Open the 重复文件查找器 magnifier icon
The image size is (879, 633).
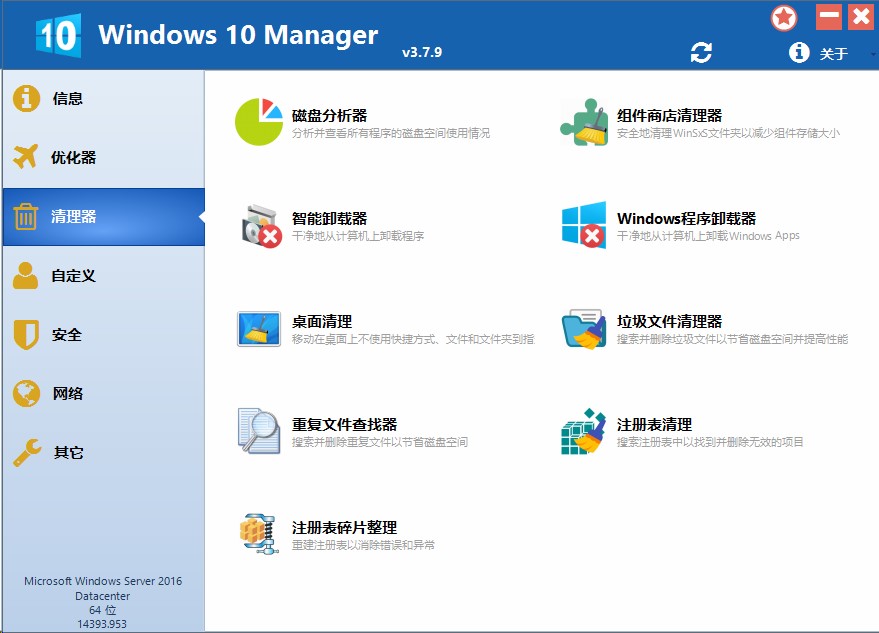coord(259,431)
